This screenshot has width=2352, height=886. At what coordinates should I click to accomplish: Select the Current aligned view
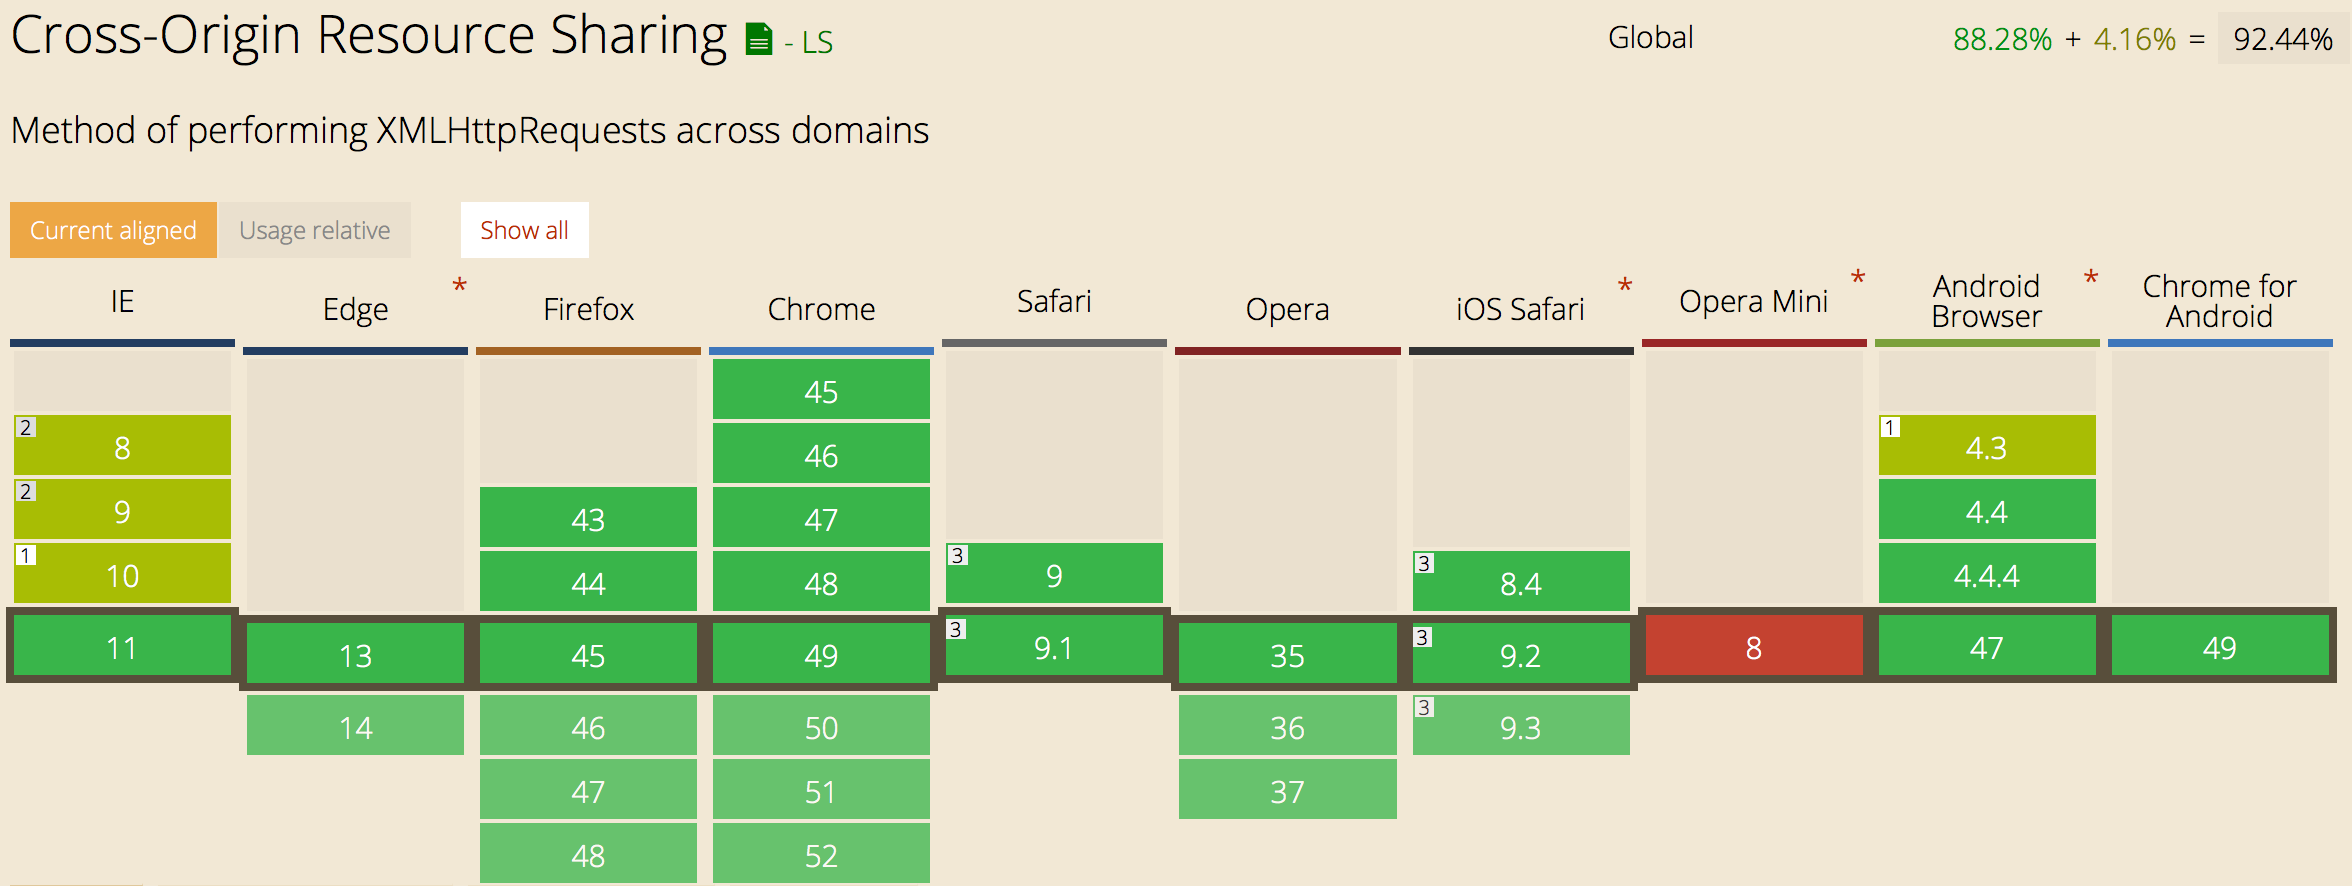[112, 229]
